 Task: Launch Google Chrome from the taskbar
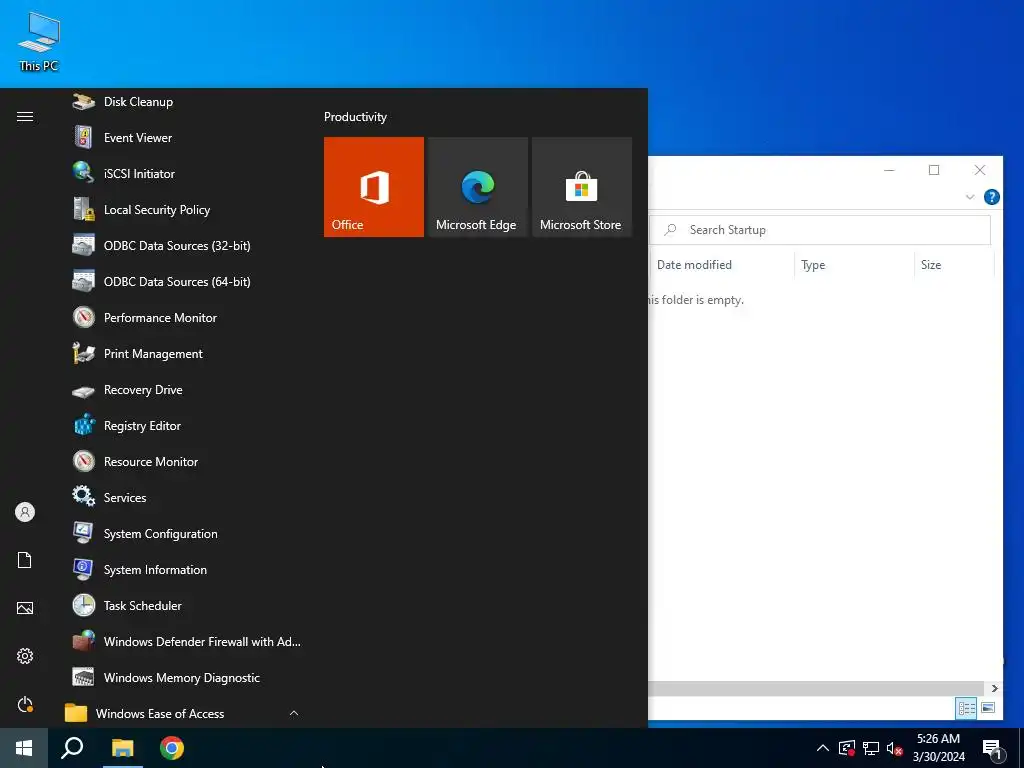172,748
